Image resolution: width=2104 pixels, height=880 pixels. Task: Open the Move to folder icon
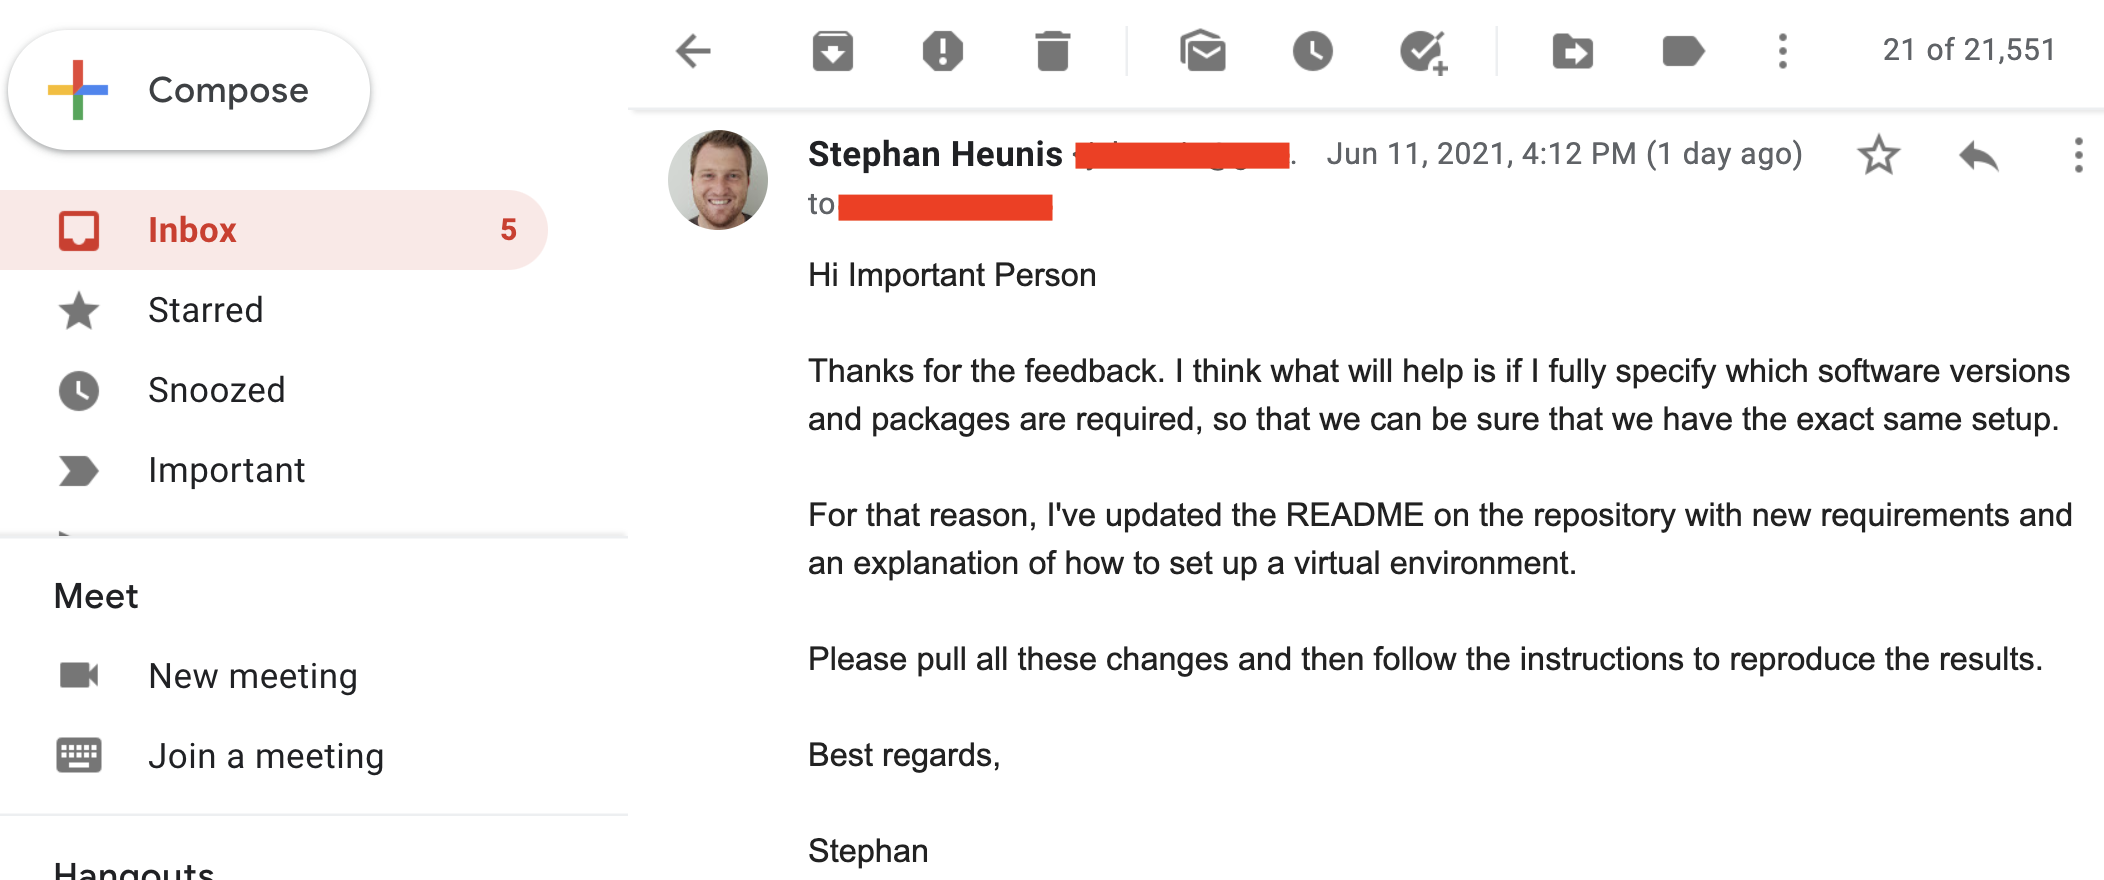point(1572,51)
